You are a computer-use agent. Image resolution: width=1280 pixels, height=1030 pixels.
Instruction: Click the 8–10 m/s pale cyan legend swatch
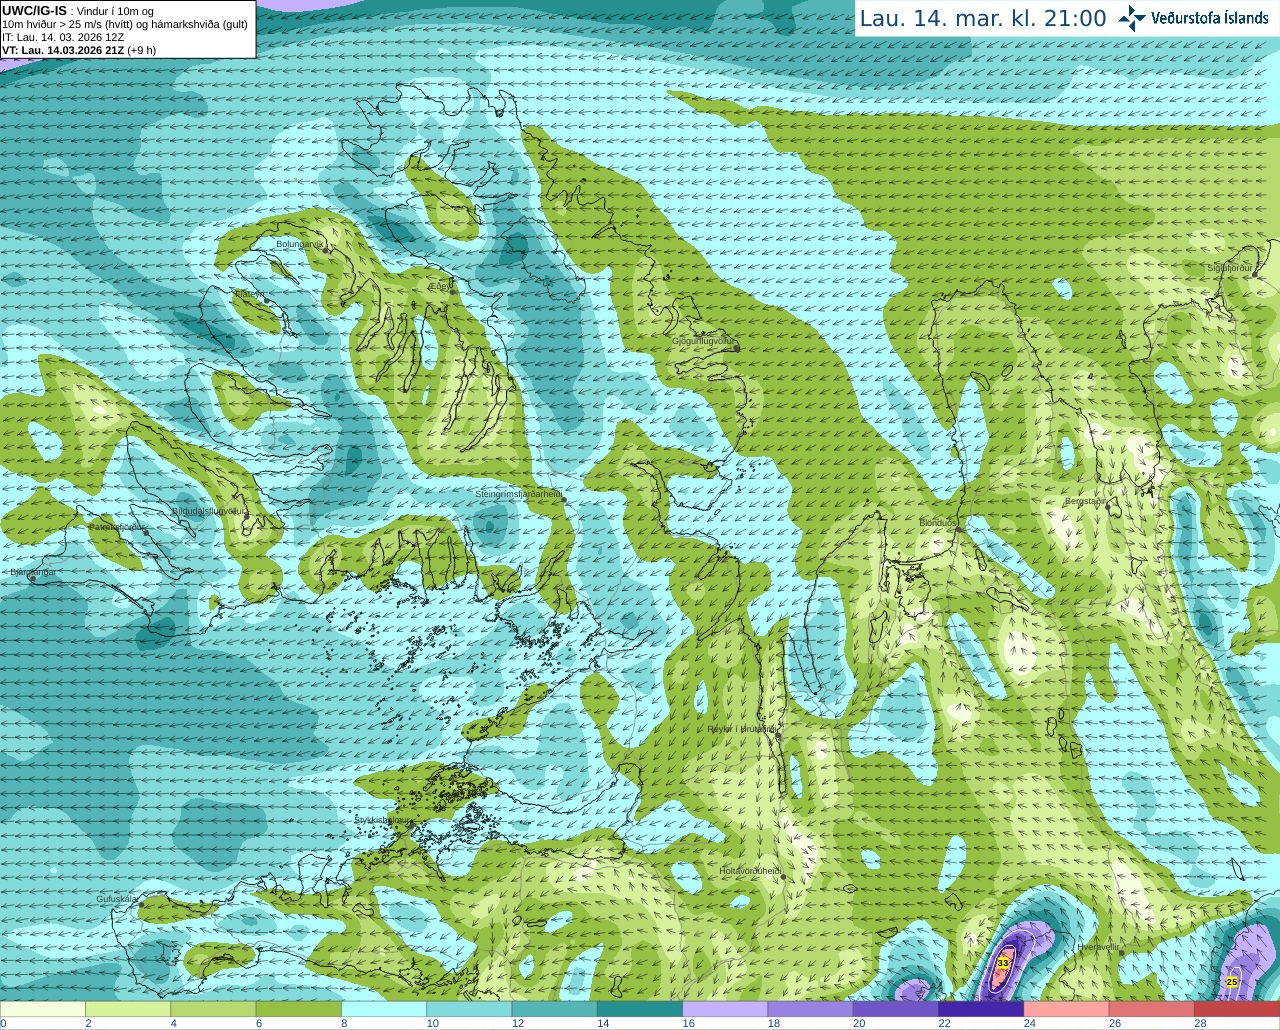tap(384, 1009)
